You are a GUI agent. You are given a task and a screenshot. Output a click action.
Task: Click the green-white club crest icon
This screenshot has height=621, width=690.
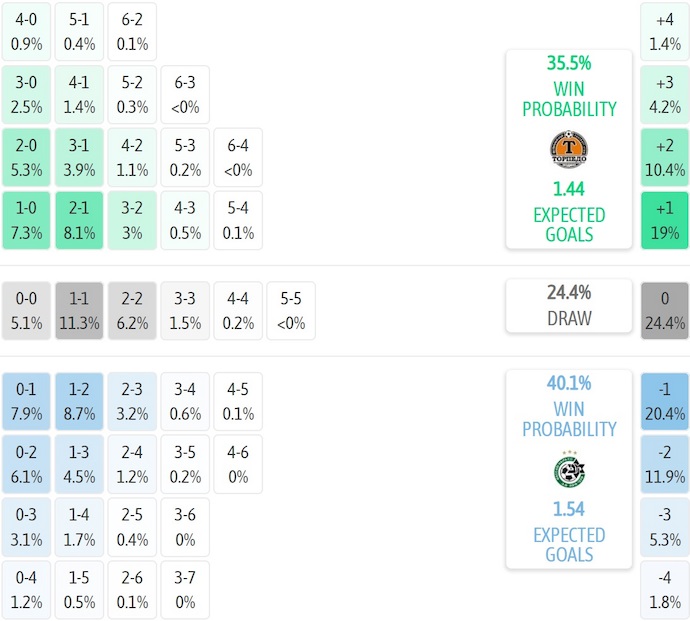point(569,470)
